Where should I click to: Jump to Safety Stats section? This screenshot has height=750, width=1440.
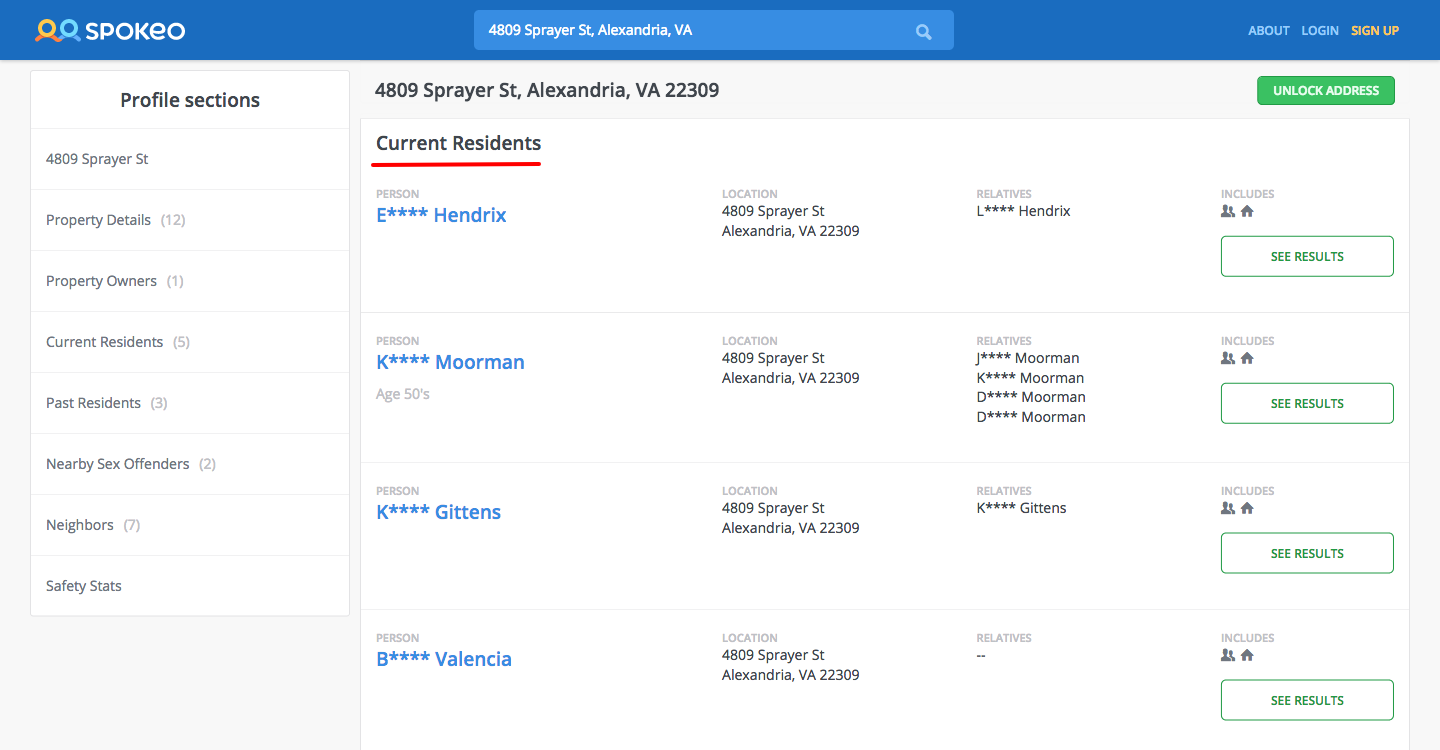coord(190,586)
